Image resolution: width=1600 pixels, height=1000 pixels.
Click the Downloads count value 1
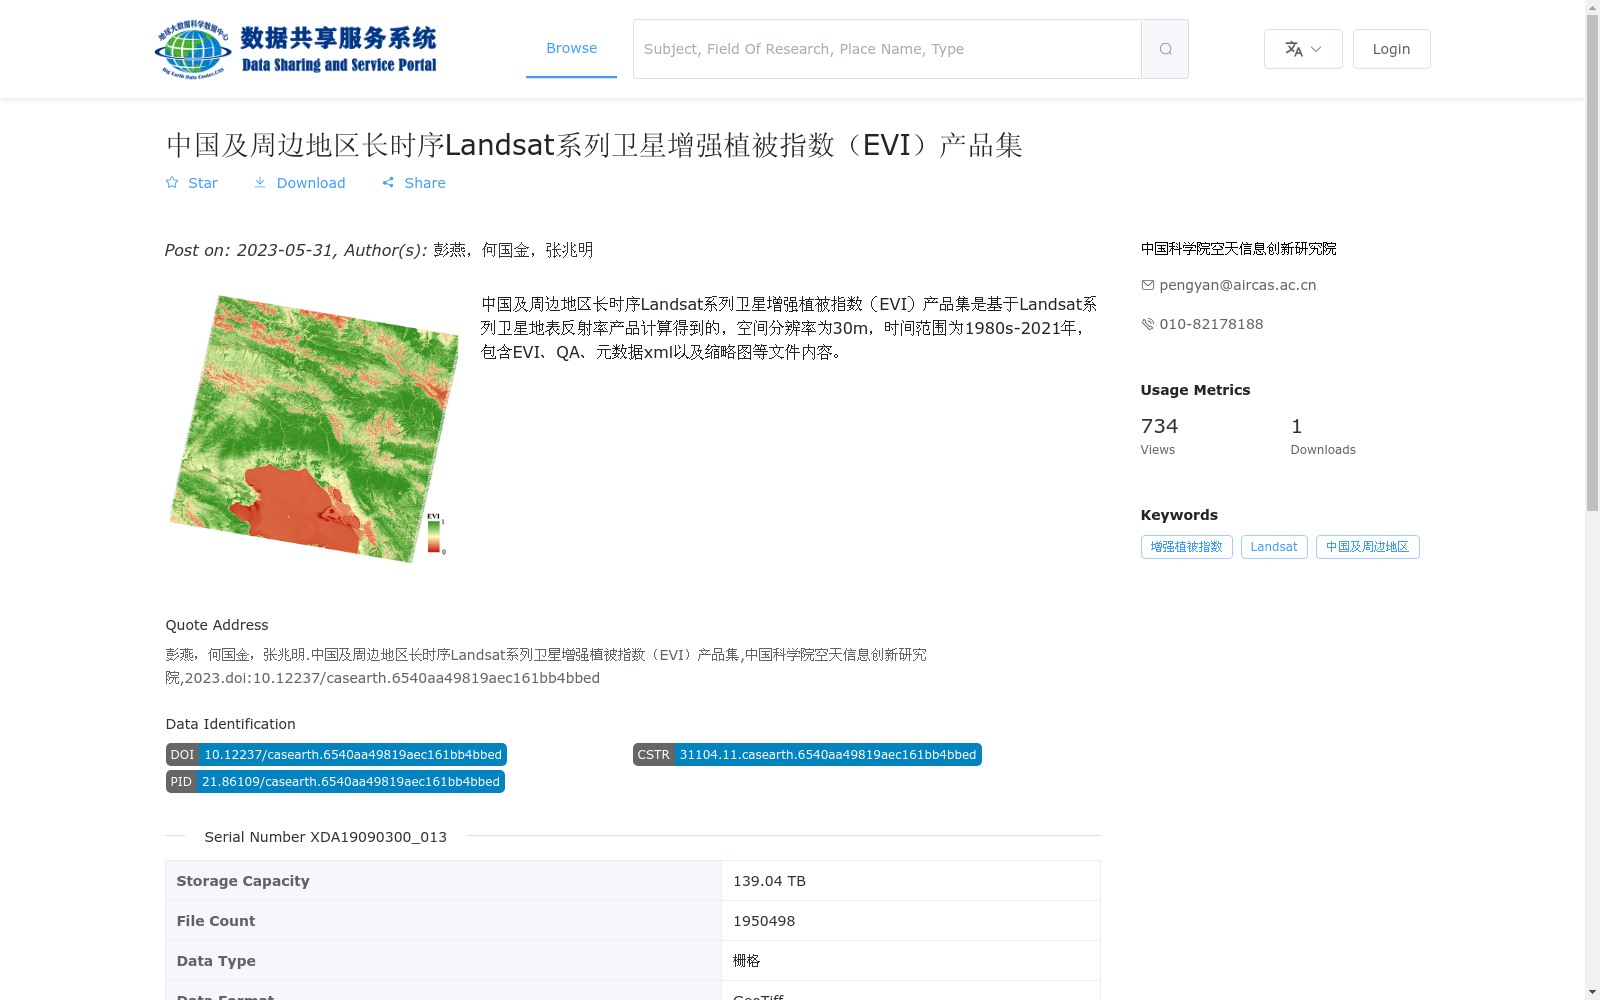pos(1296,426)
